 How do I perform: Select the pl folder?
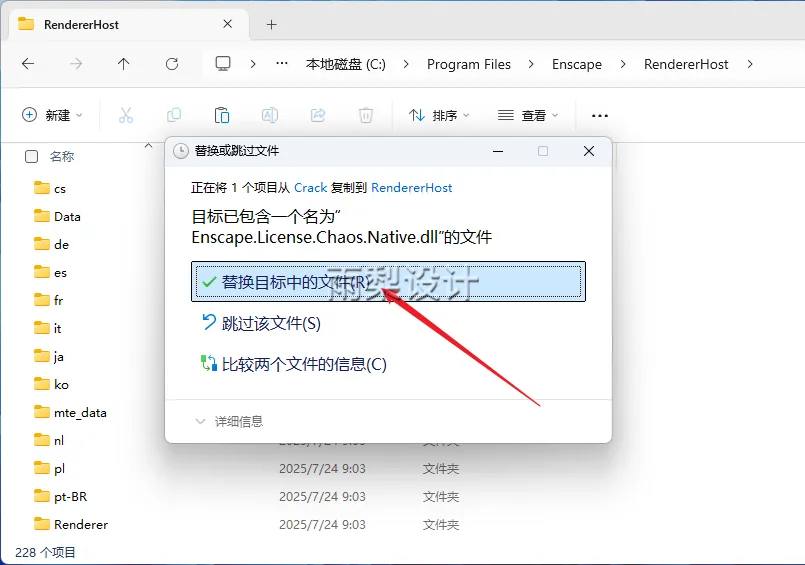coord(49,469)
